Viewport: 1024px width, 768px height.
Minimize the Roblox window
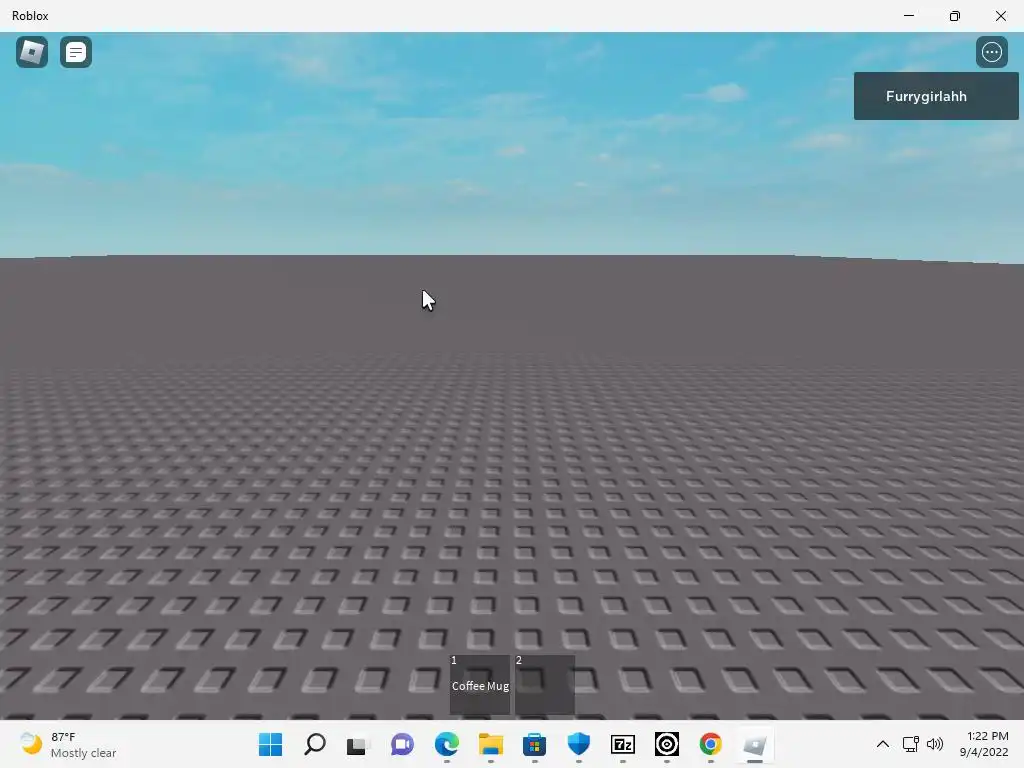point(908,16)
